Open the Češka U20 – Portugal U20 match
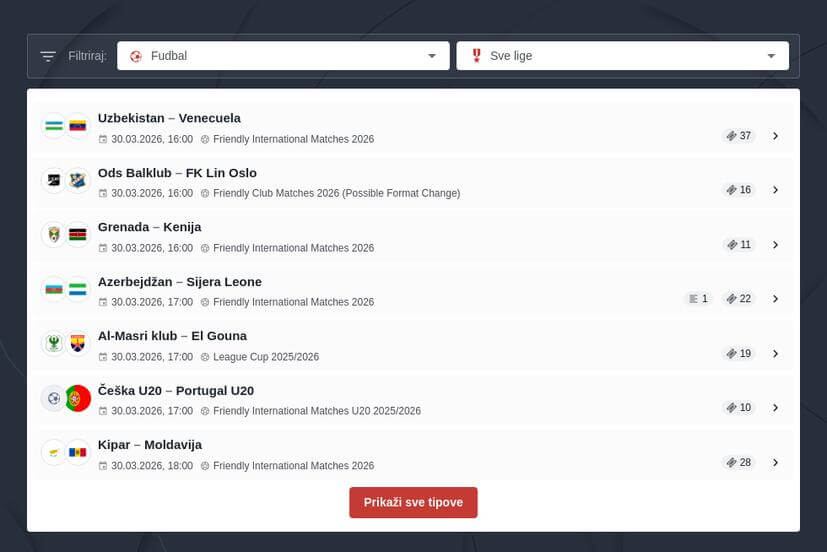This screenshot has height=552, width=827. pos(175,390)
